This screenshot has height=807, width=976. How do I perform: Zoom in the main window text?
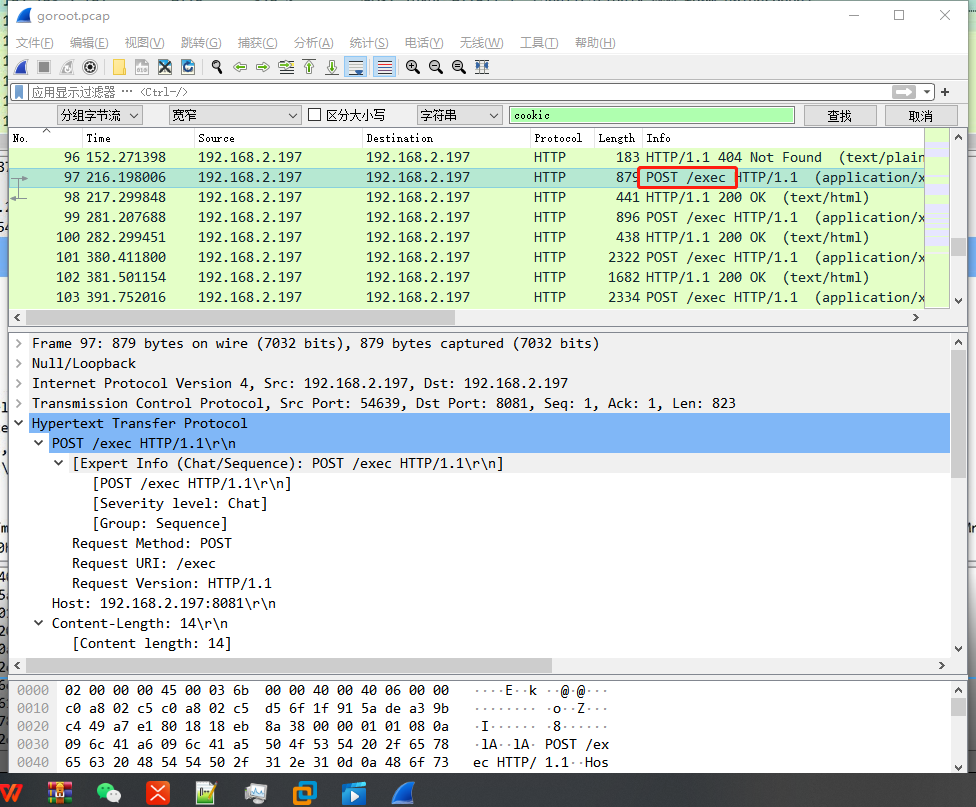[413, 67]
